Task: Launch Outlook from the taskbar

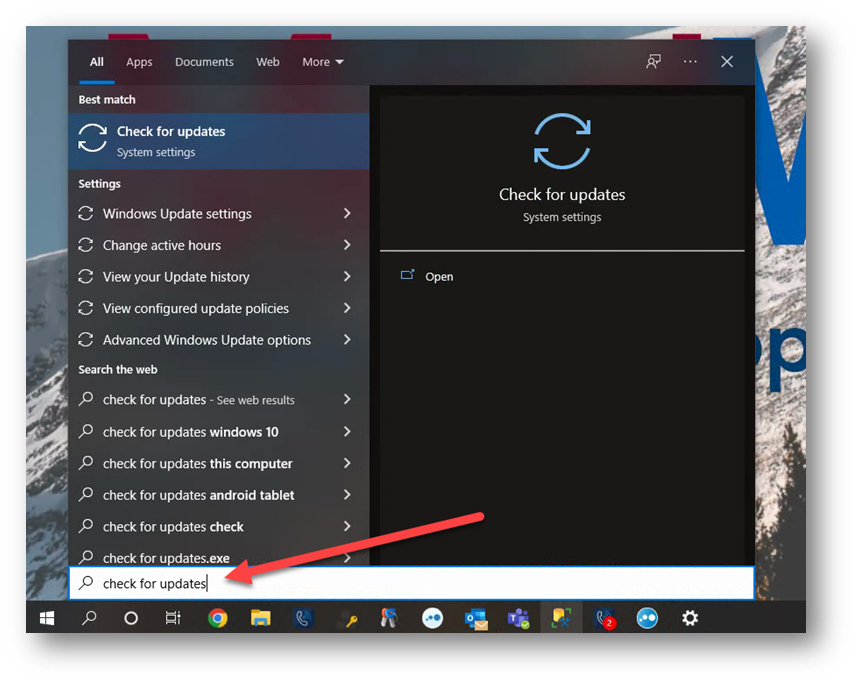Action: (x=475, y=618)
